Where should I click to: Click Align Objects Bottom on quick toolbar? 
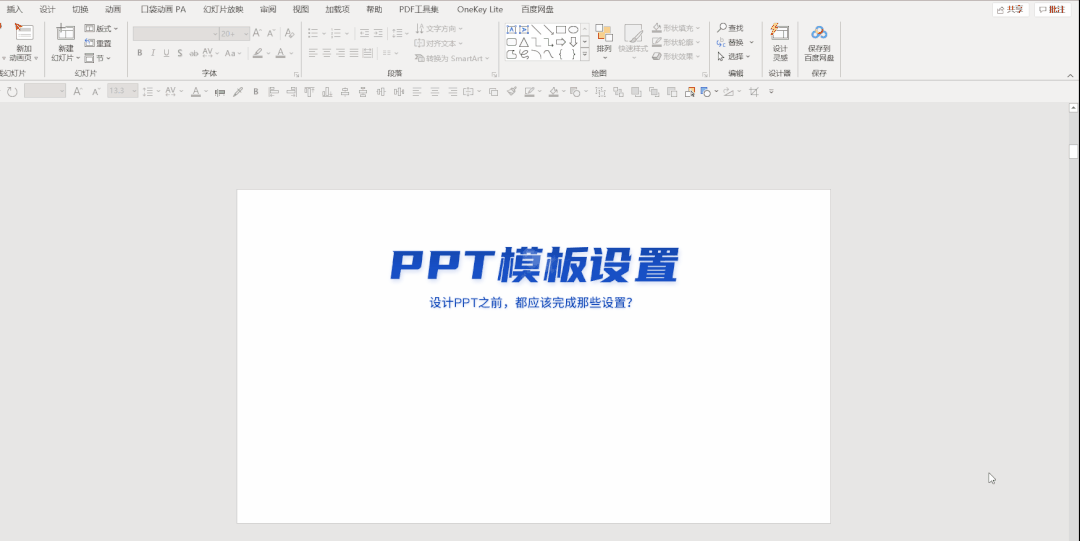click(327, 91)
